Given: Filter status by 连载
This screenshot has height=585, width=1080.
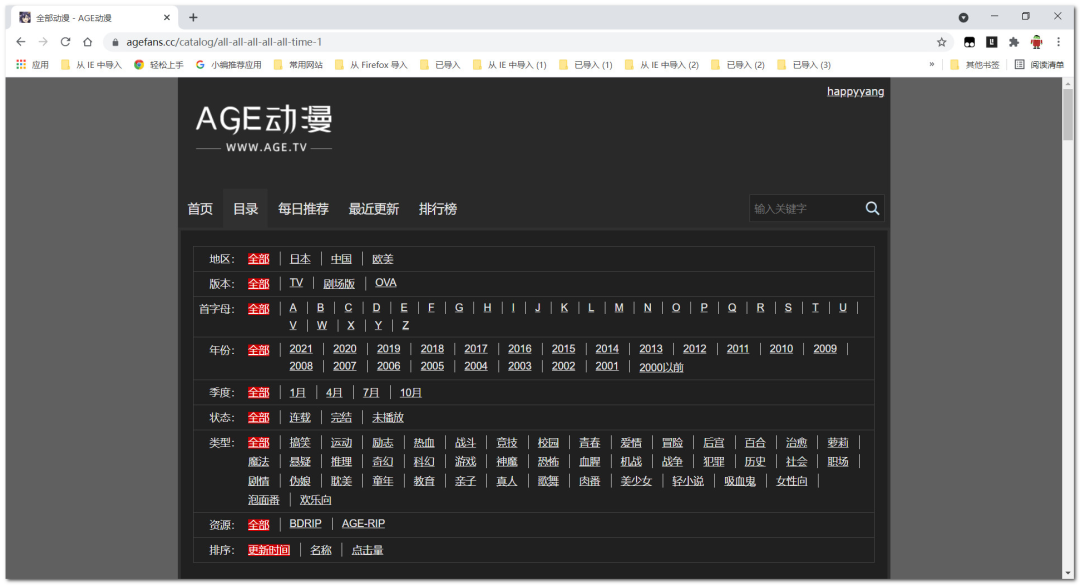Looking at the screenshot, I should 300,418.
